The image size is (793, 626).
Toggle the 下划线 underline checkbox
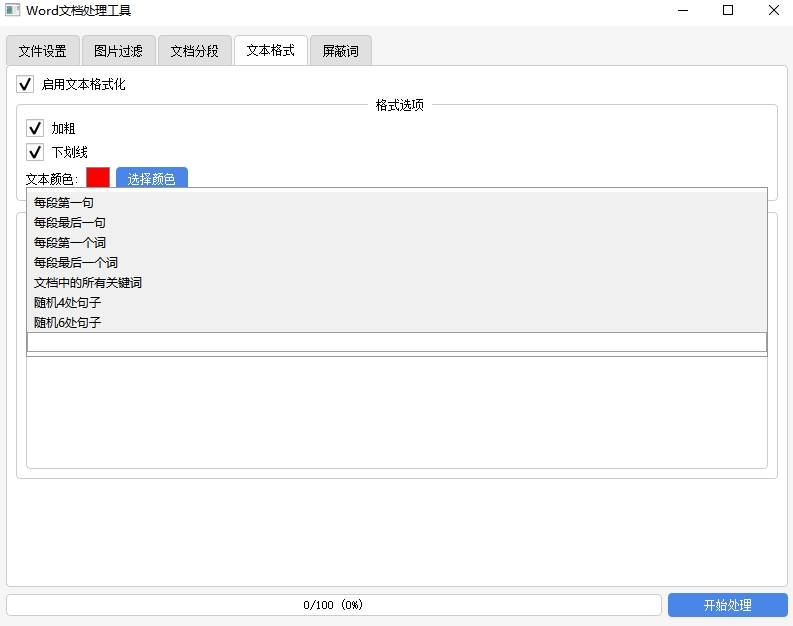[35, 152]
